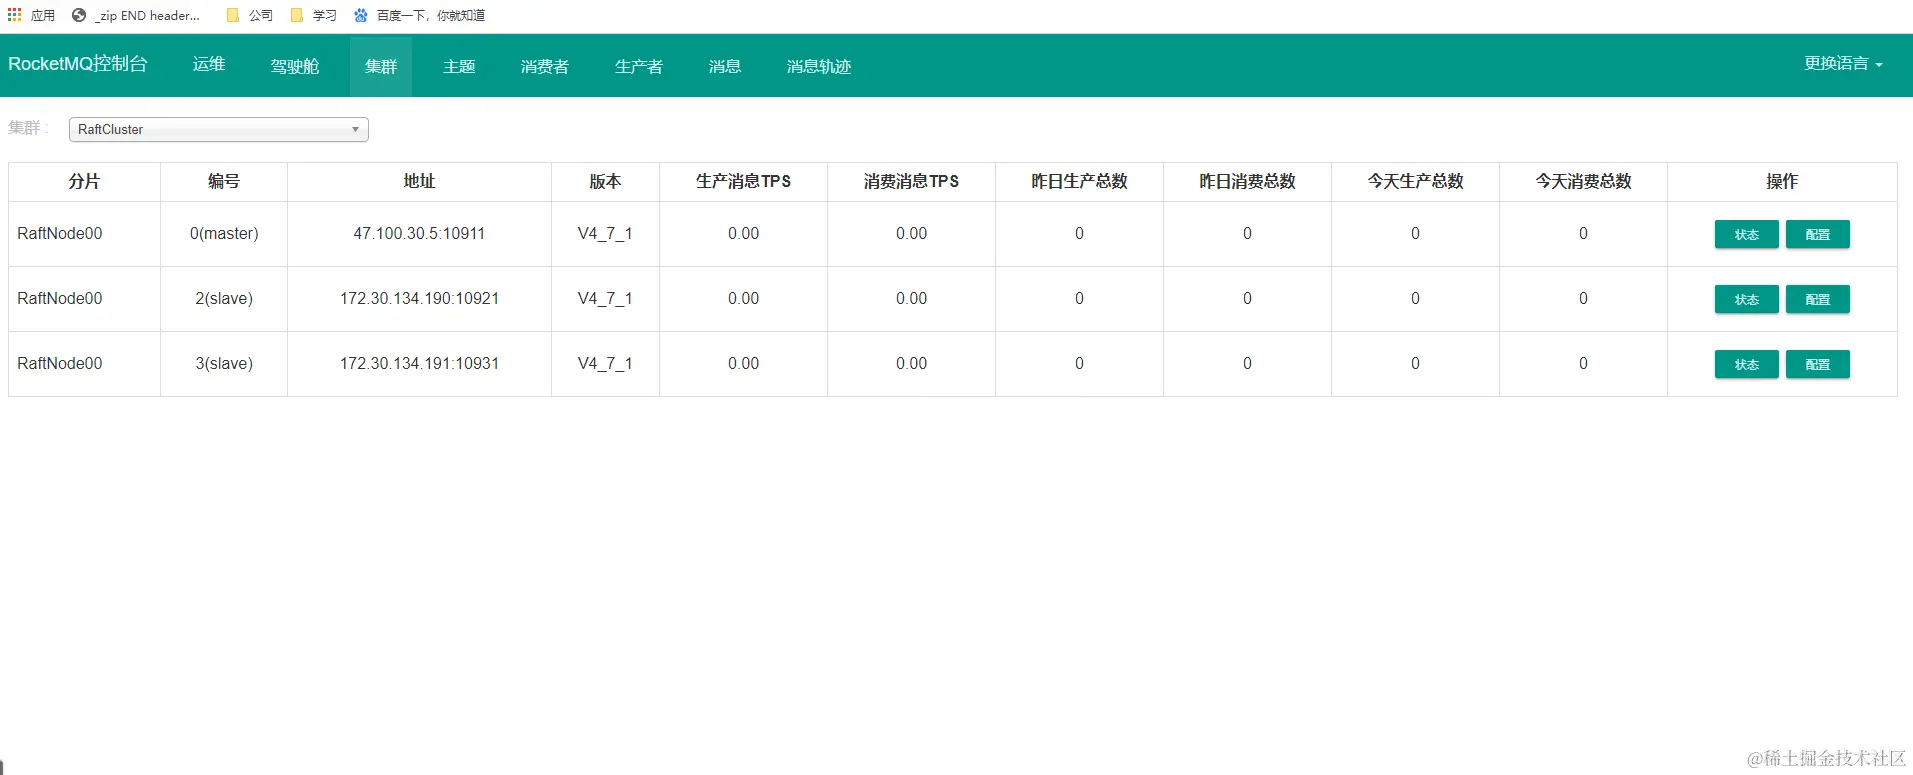Click the 编号 column header
1913x775 pixels.
[x=224, y=181]
